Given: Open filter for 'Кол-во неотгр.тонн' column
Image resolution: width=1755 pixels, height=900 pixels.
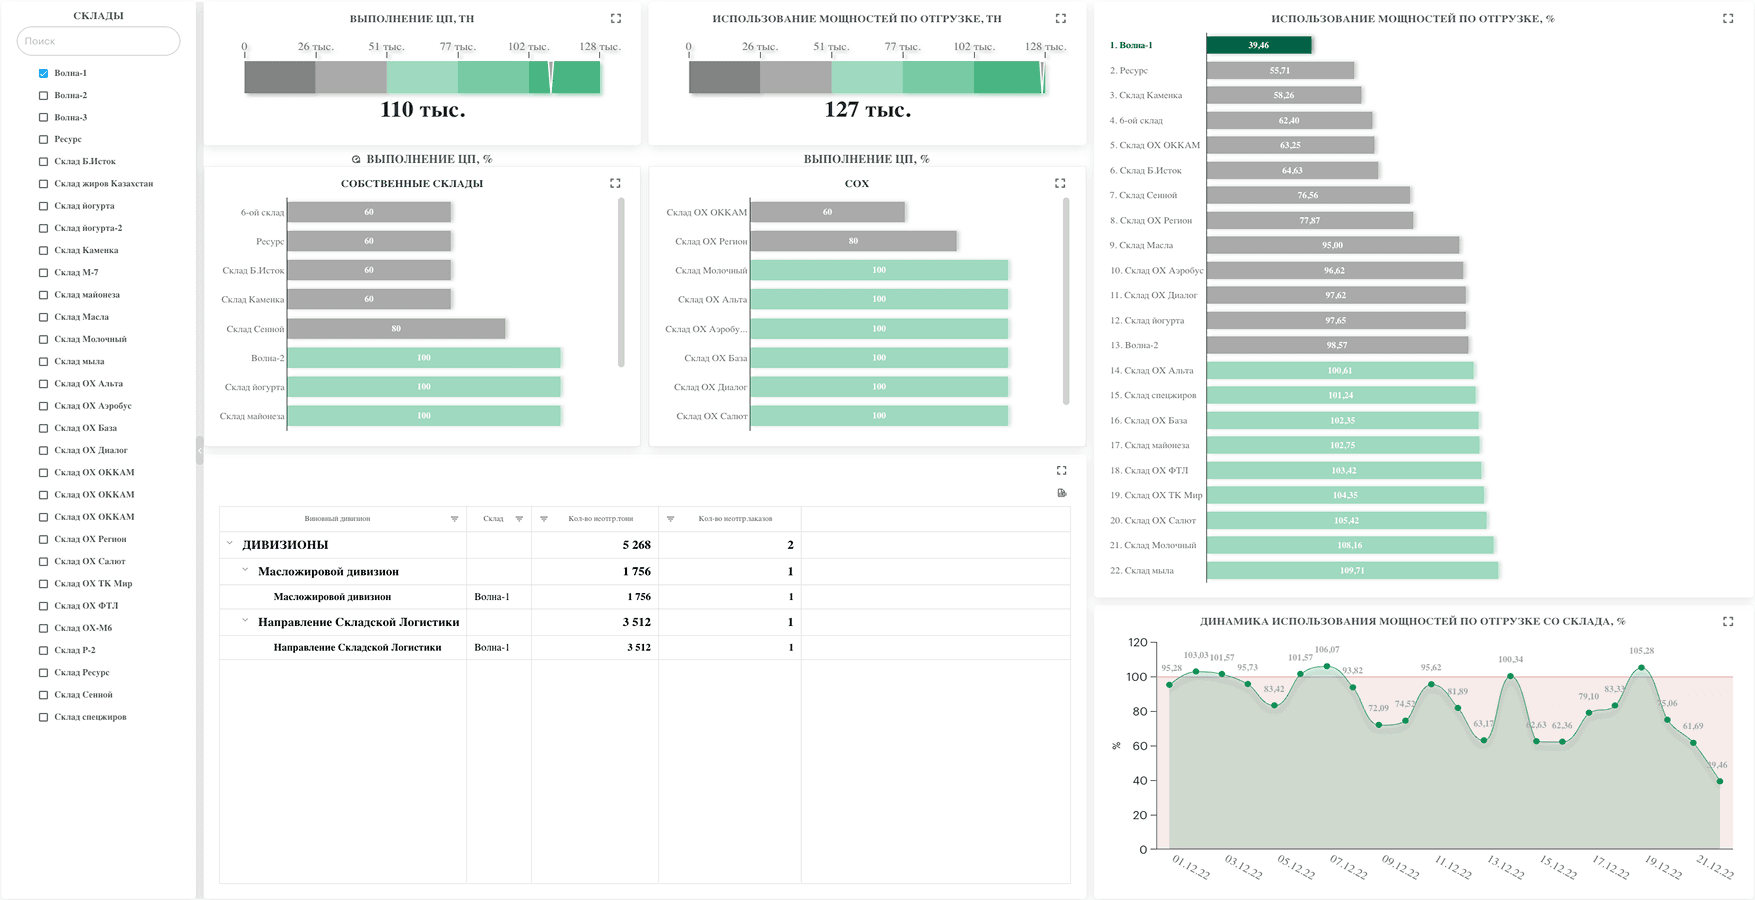Looking at the screenshot, I should (544, 519).
